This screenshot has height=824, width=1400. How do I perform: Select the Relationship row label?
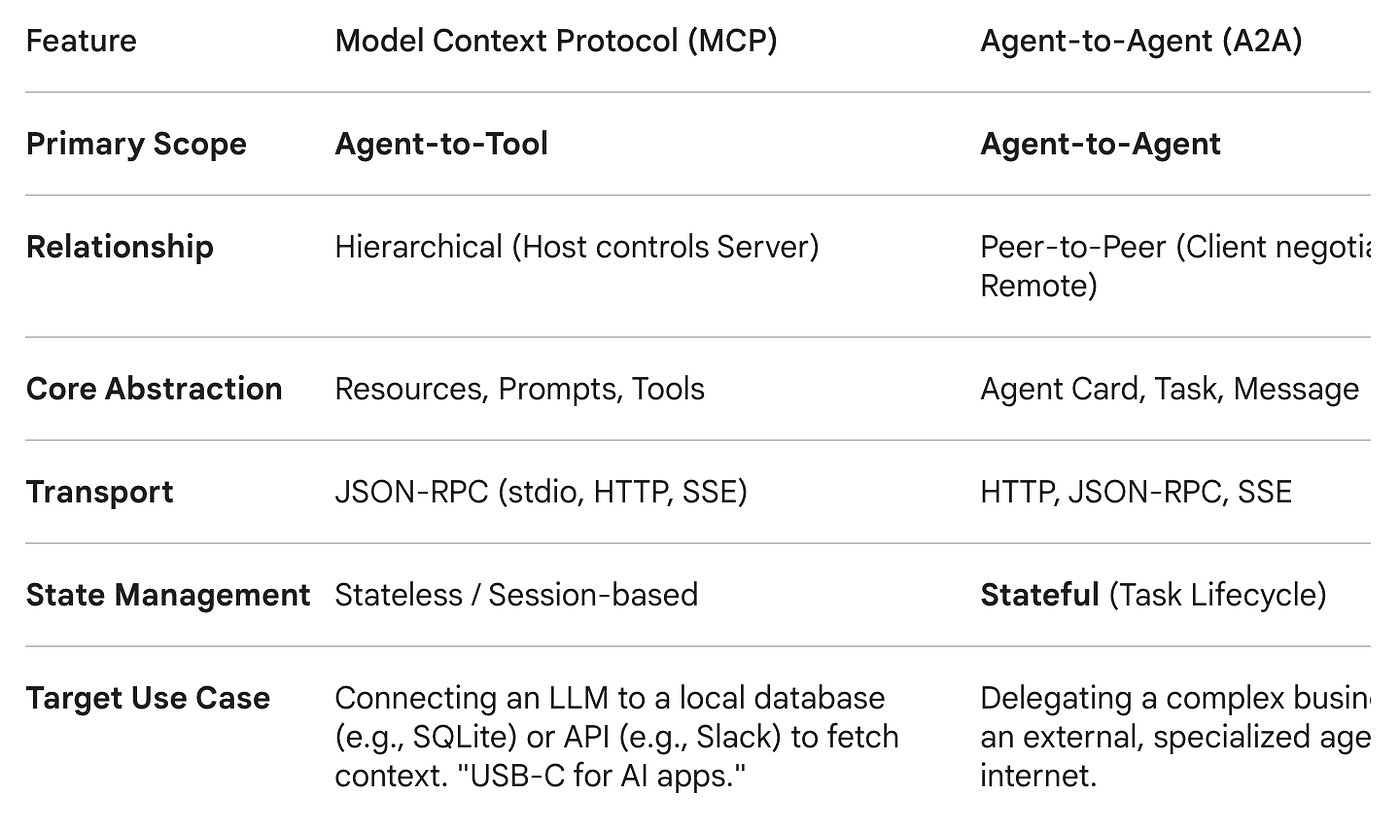pyautogui.click(x=120, y=247)
